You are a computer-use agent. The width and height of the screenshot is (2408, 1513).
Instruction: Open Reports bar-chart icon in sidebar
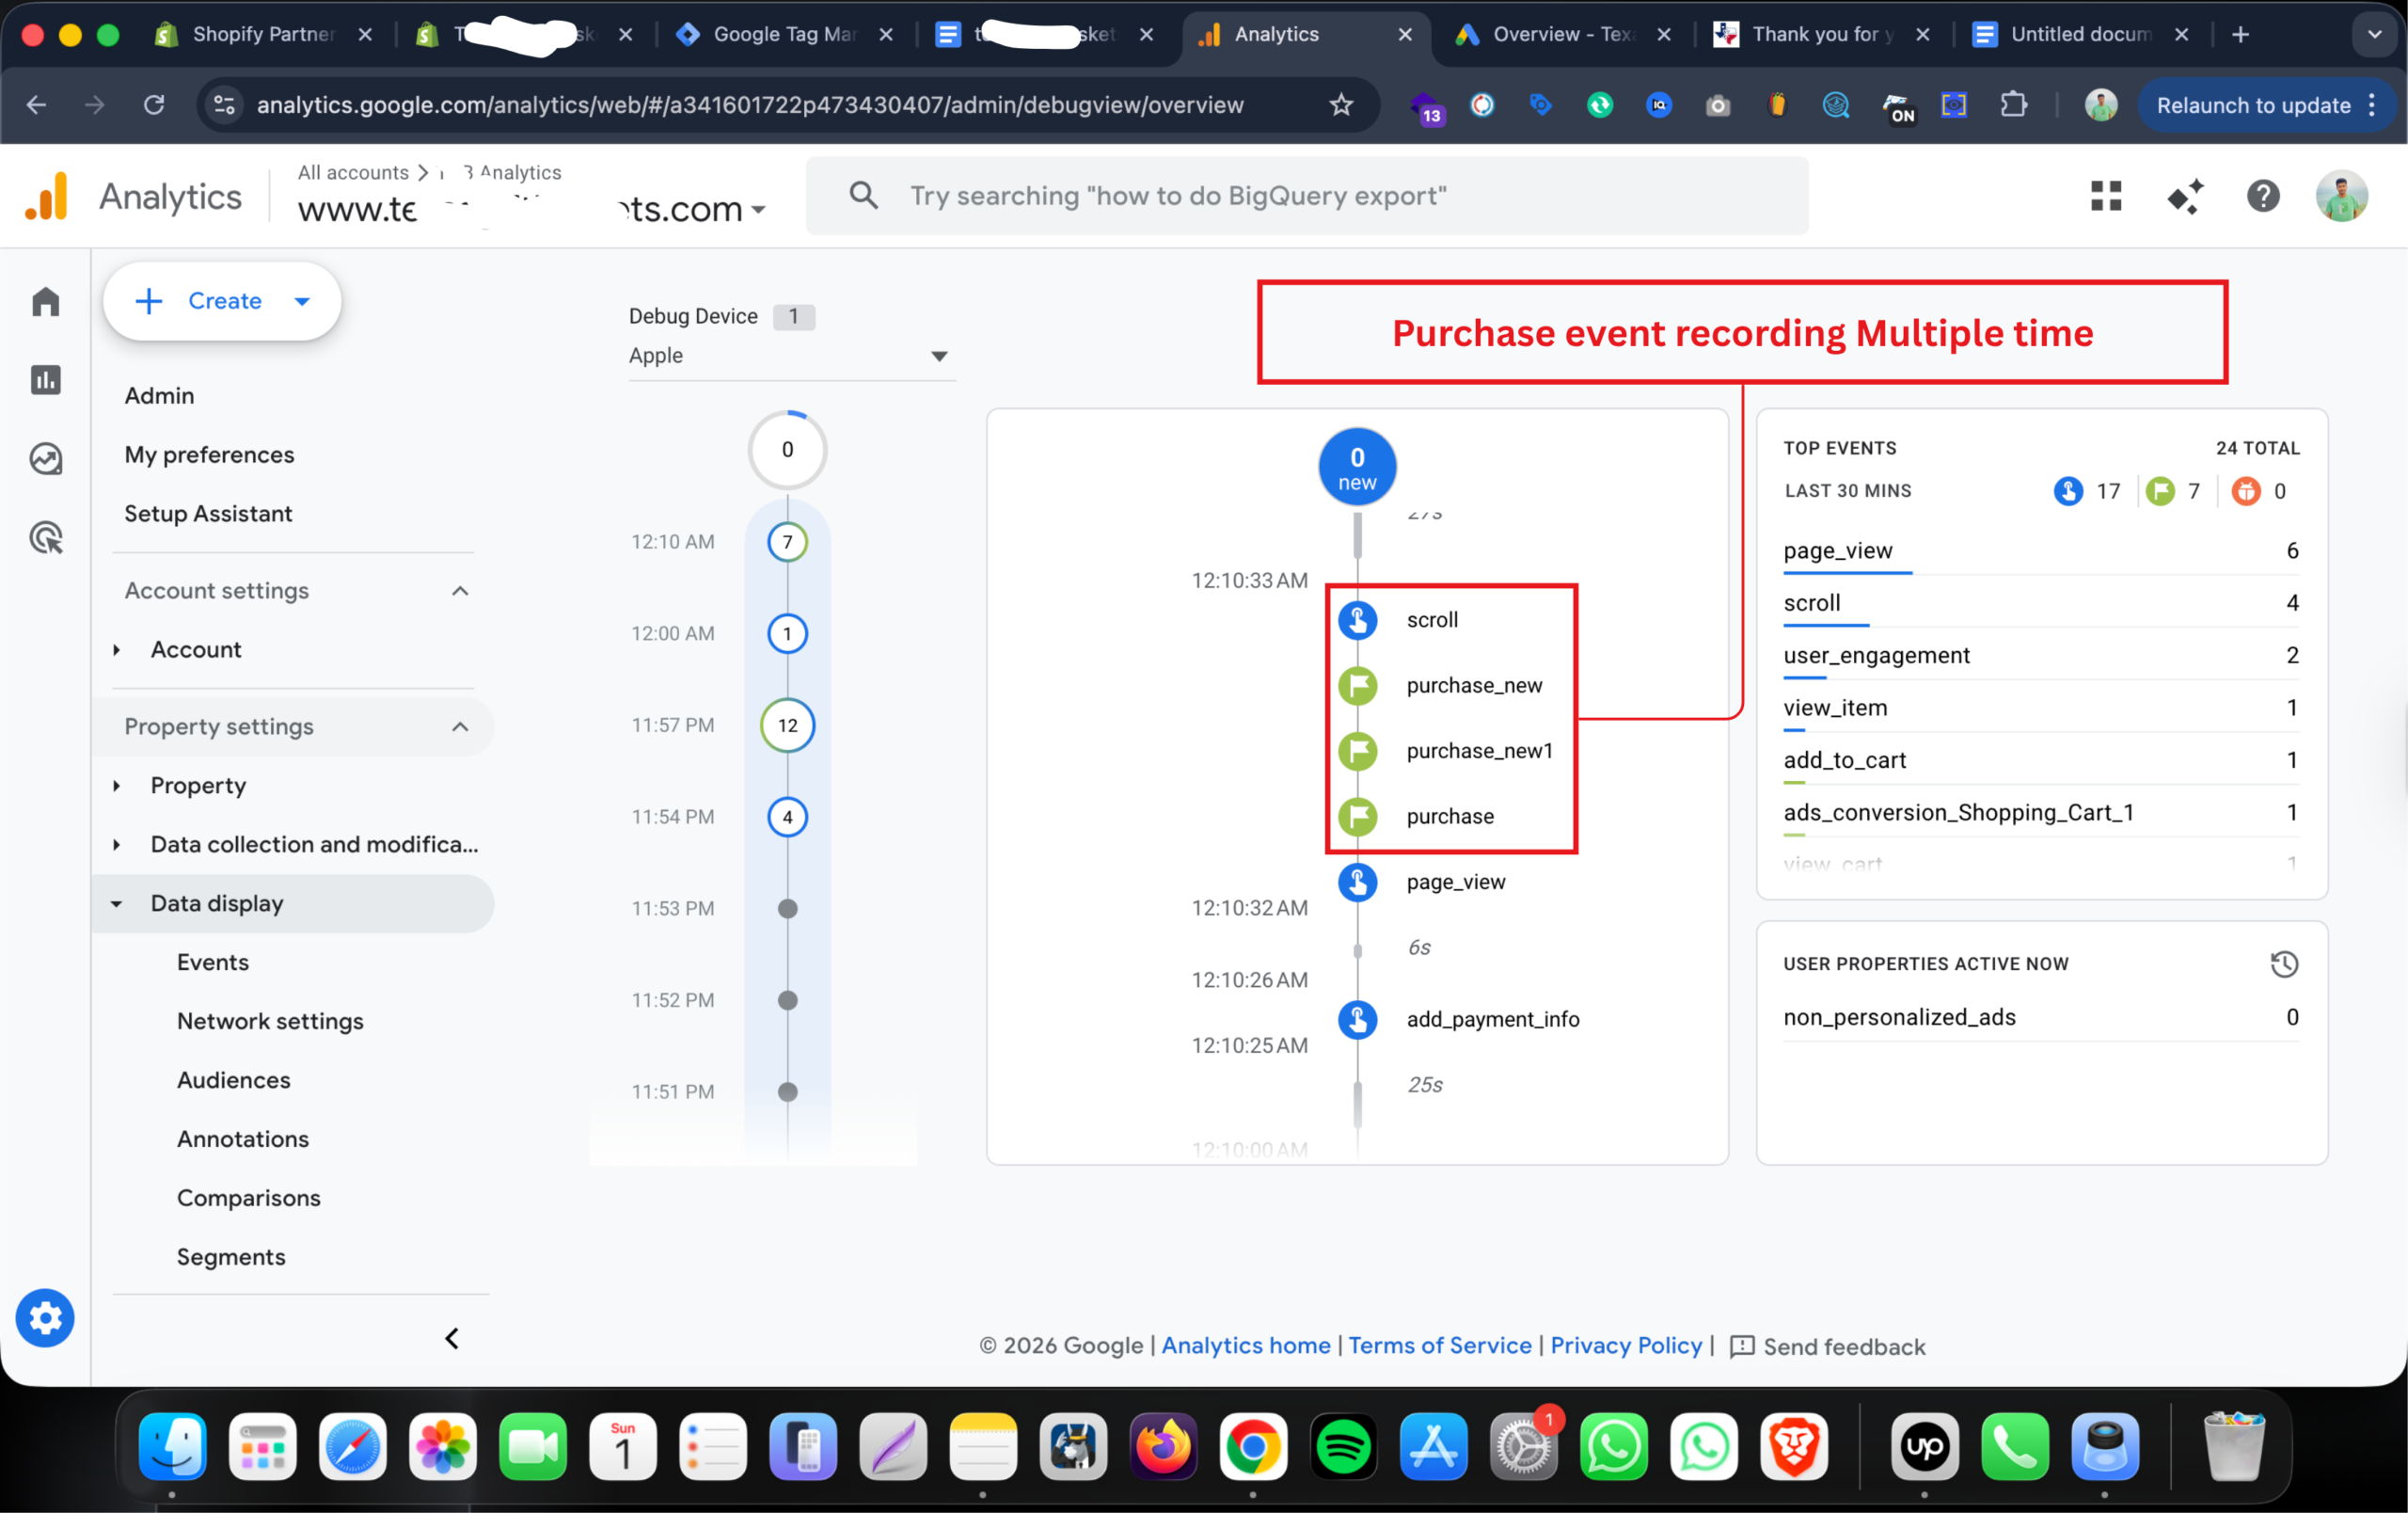[46, 380]
